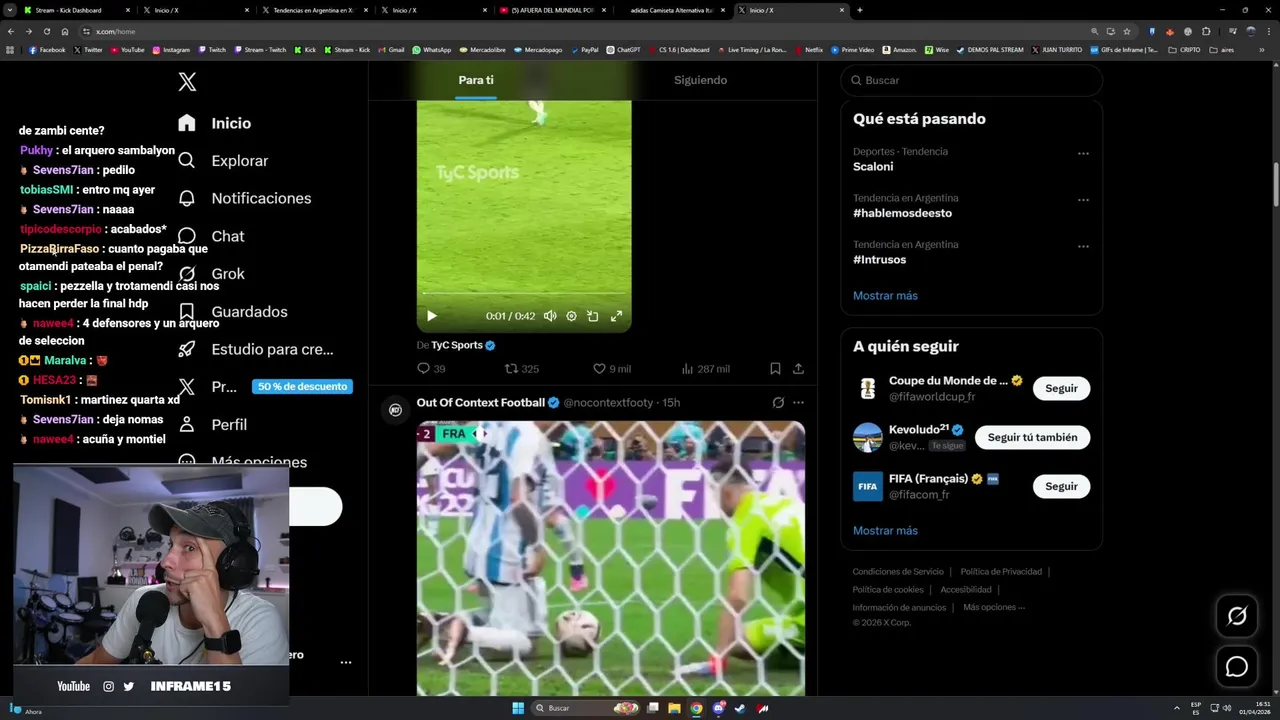Viewport: 1280px width, 720px height.
Task: Open the #hablemosdeesto trend
Action: (902, 213)
